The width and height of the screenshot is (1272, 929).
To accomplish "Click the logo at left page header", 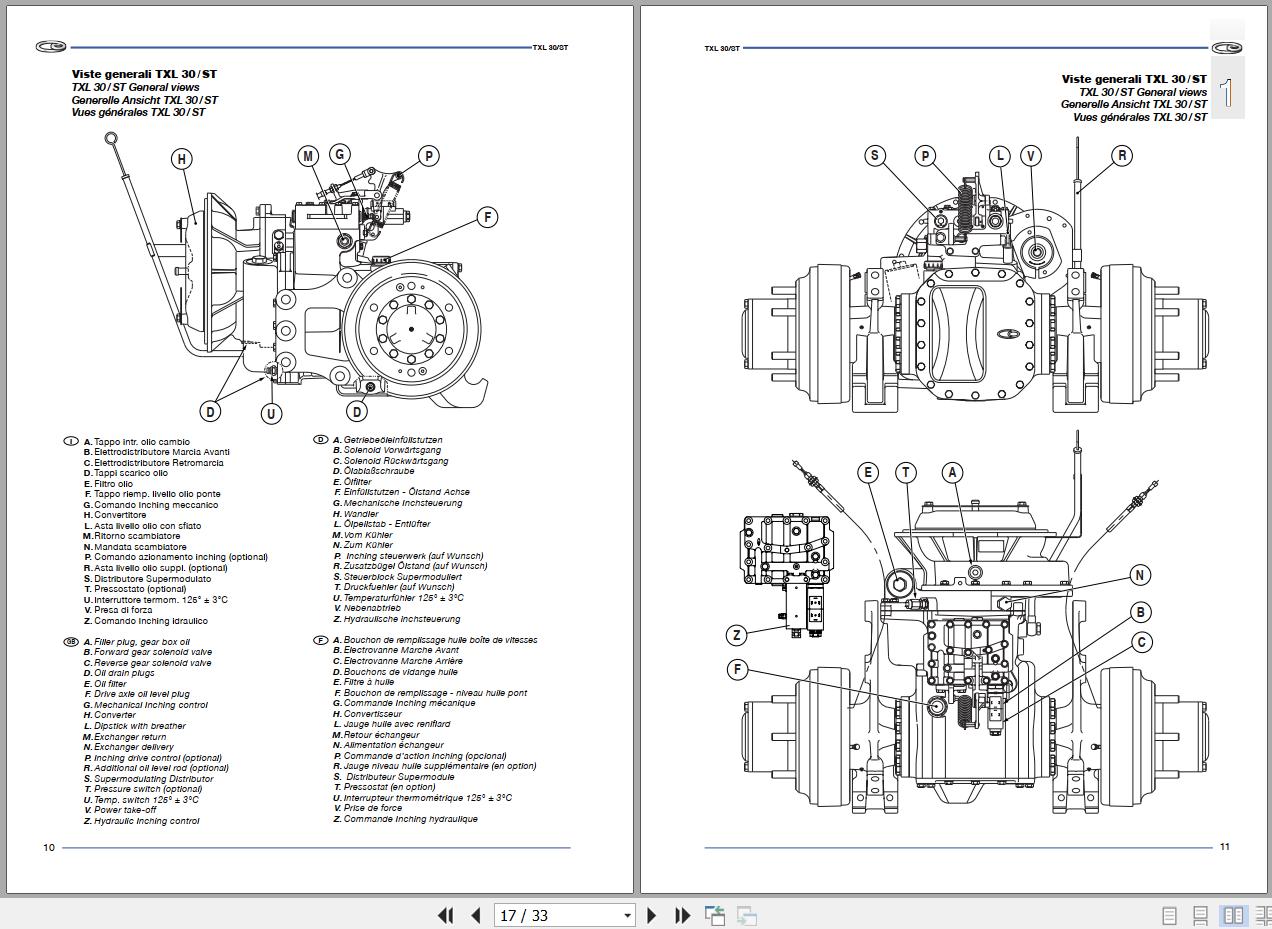I will pyautogui.click(x=50, y=47).
